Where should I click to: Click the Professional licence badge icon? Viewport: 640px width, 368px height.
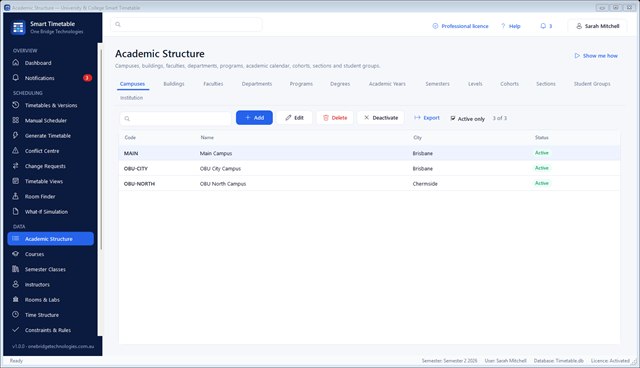pos(435,26)
